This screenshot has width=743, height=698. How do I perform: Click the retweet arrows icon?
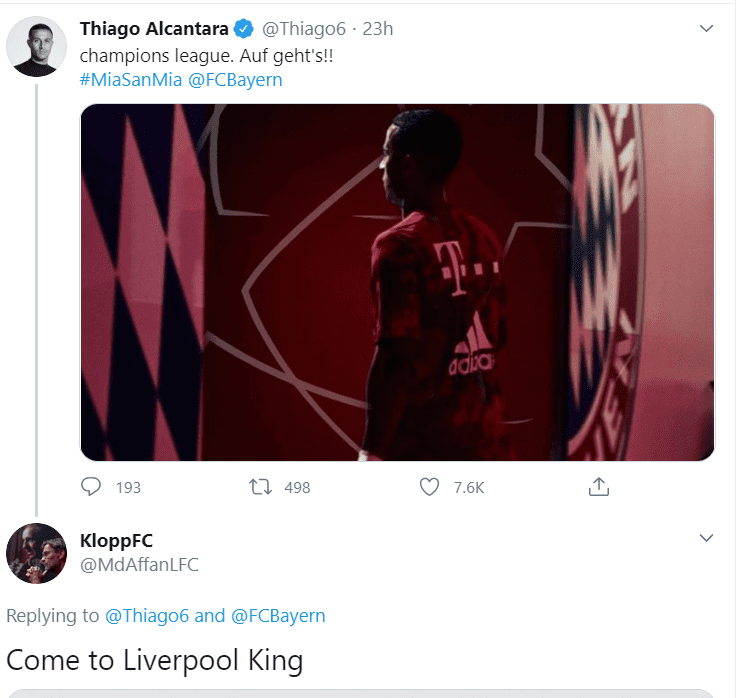[260, 487]
